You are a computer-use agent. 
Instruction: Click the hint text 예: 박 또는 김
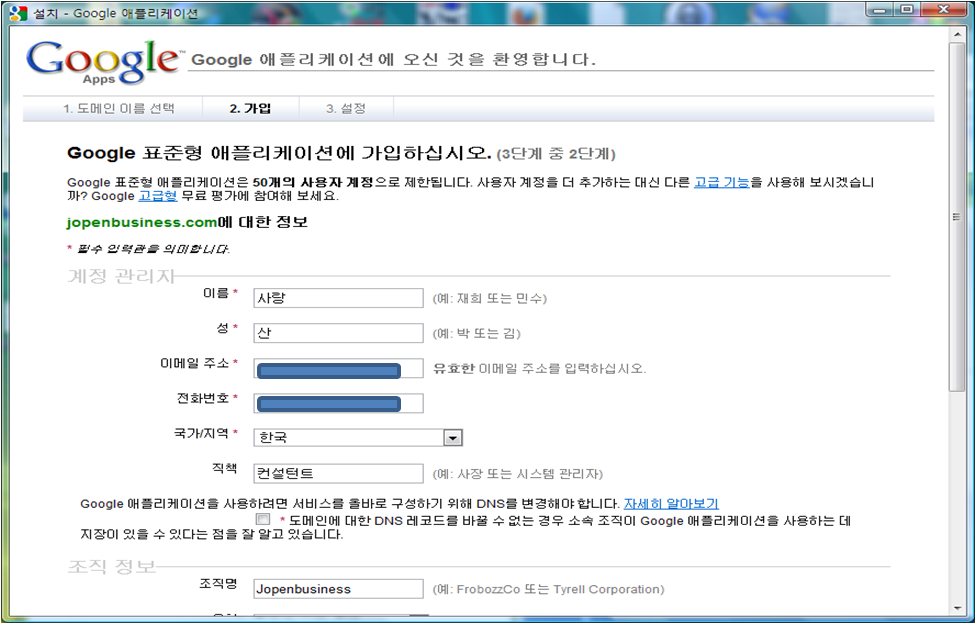click(x=477, y=333)
